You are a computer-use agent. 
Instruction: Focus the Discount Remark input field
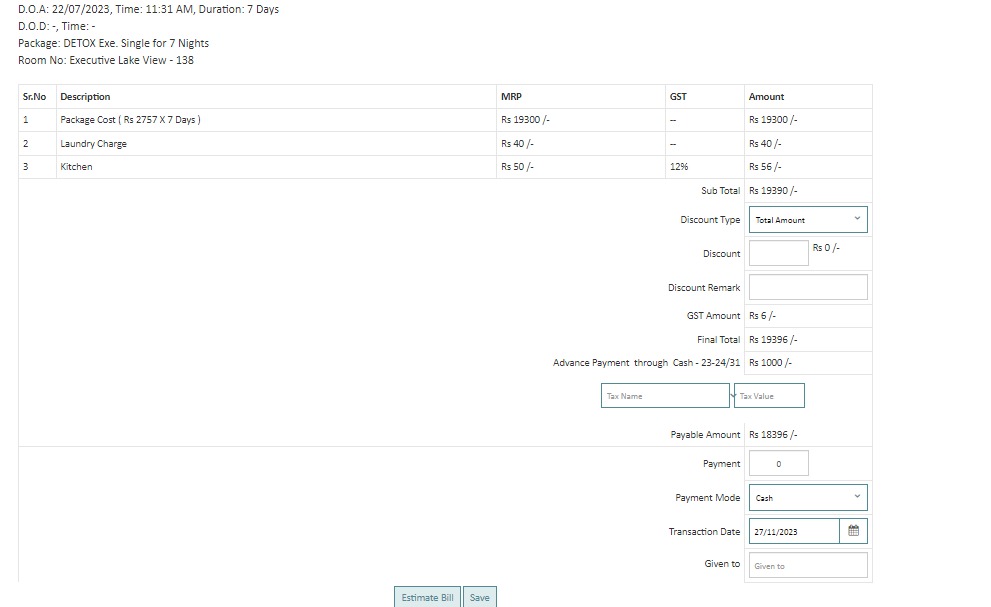pos(808,287)
